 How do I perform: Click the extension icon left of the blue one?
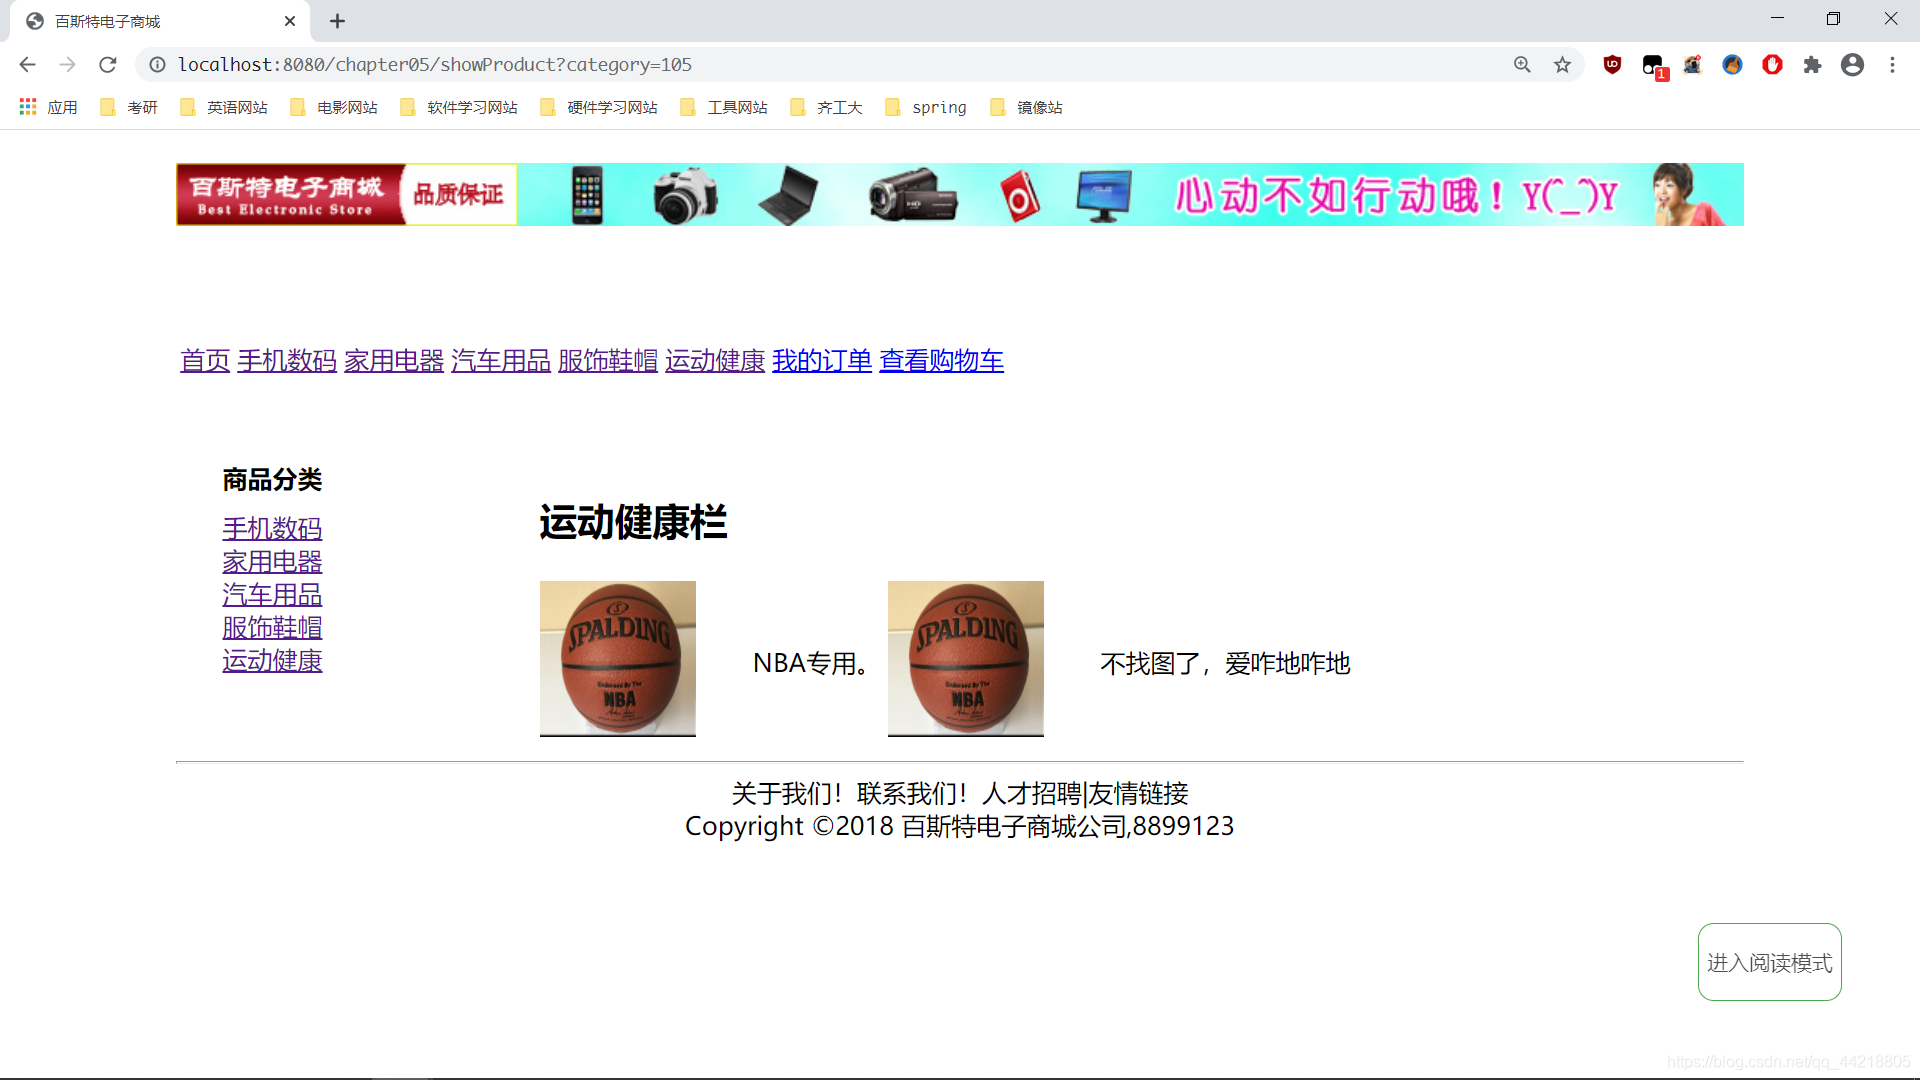coord(1692,65)
